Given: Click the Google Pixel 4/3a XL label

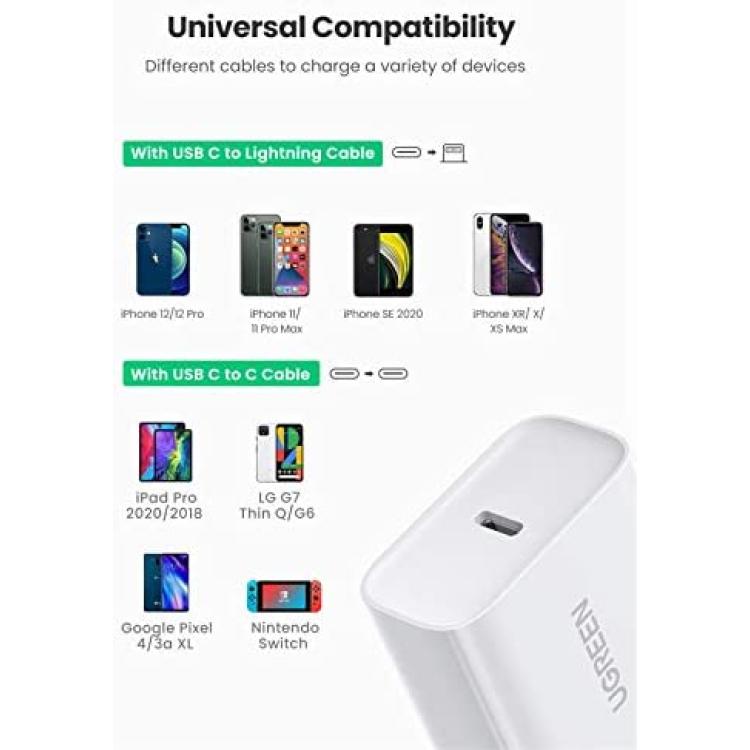Looking at the screenshot, I should point(166,636).
